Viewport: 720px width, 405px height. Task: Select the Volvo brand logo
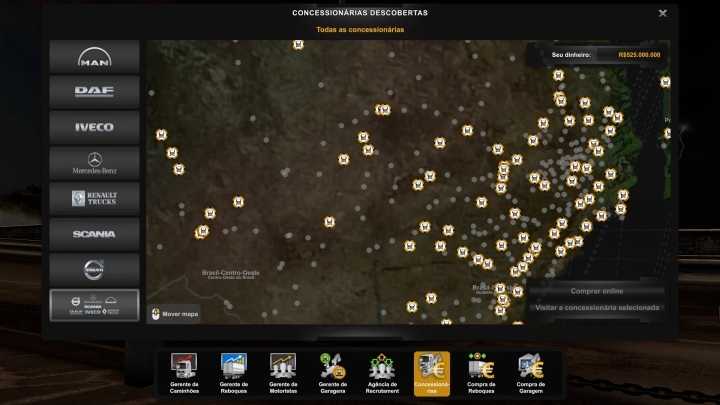(94, 270)
